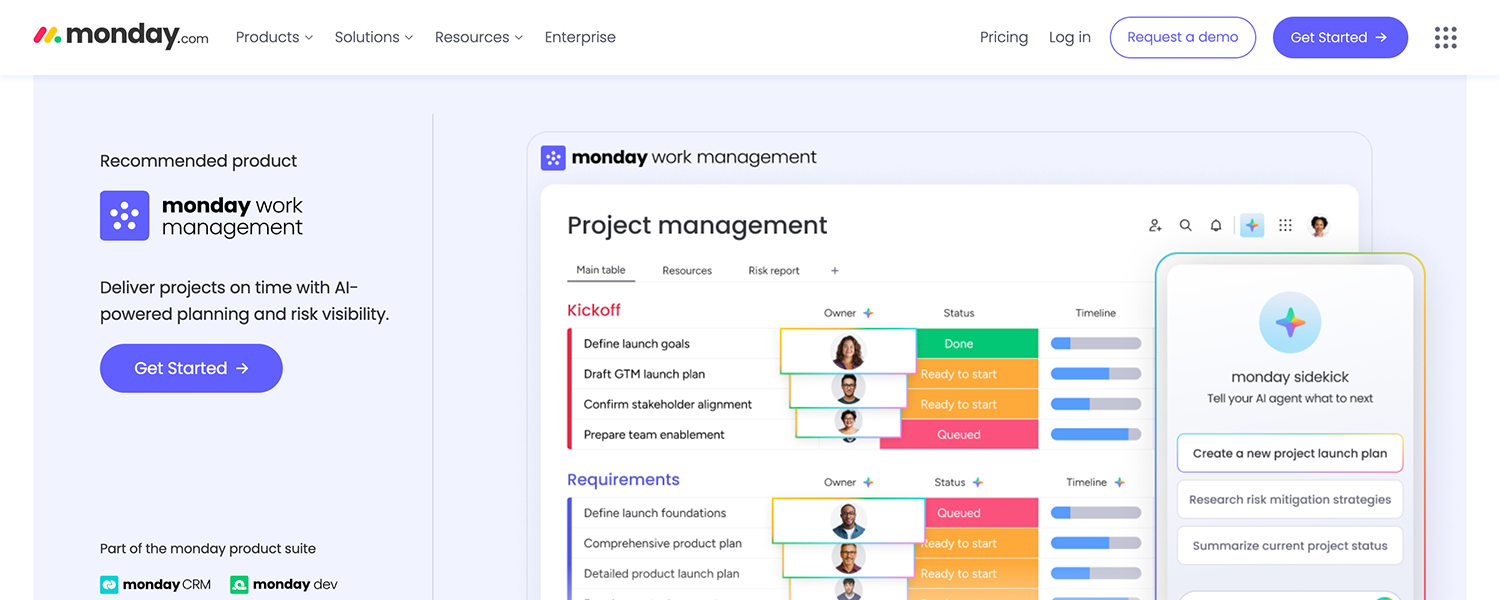Viewport: 1500px width, 600px height.
Task: Select Create a new project launch plan
Action: click(x=1290, y=453)
